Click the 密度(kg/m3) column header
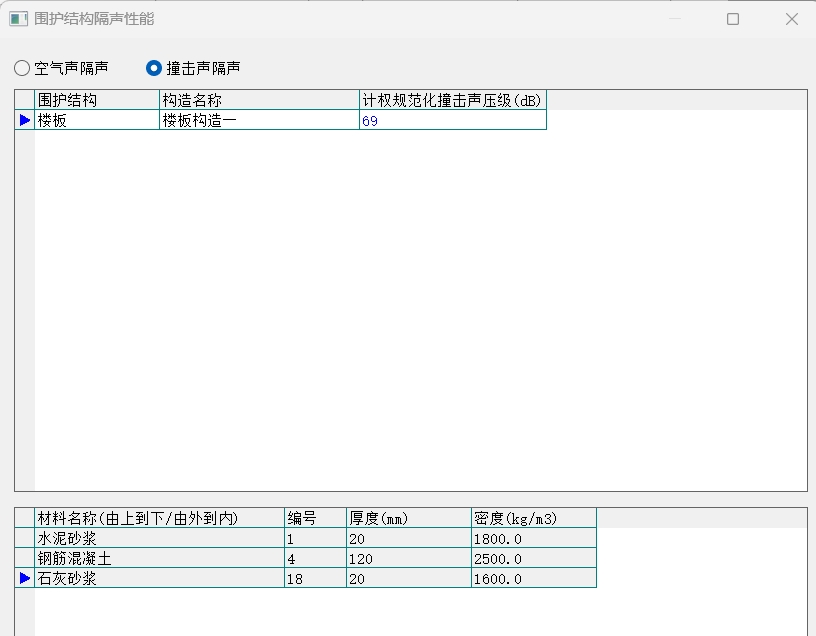Screen dimensions: 816x636 coord(533,518)
